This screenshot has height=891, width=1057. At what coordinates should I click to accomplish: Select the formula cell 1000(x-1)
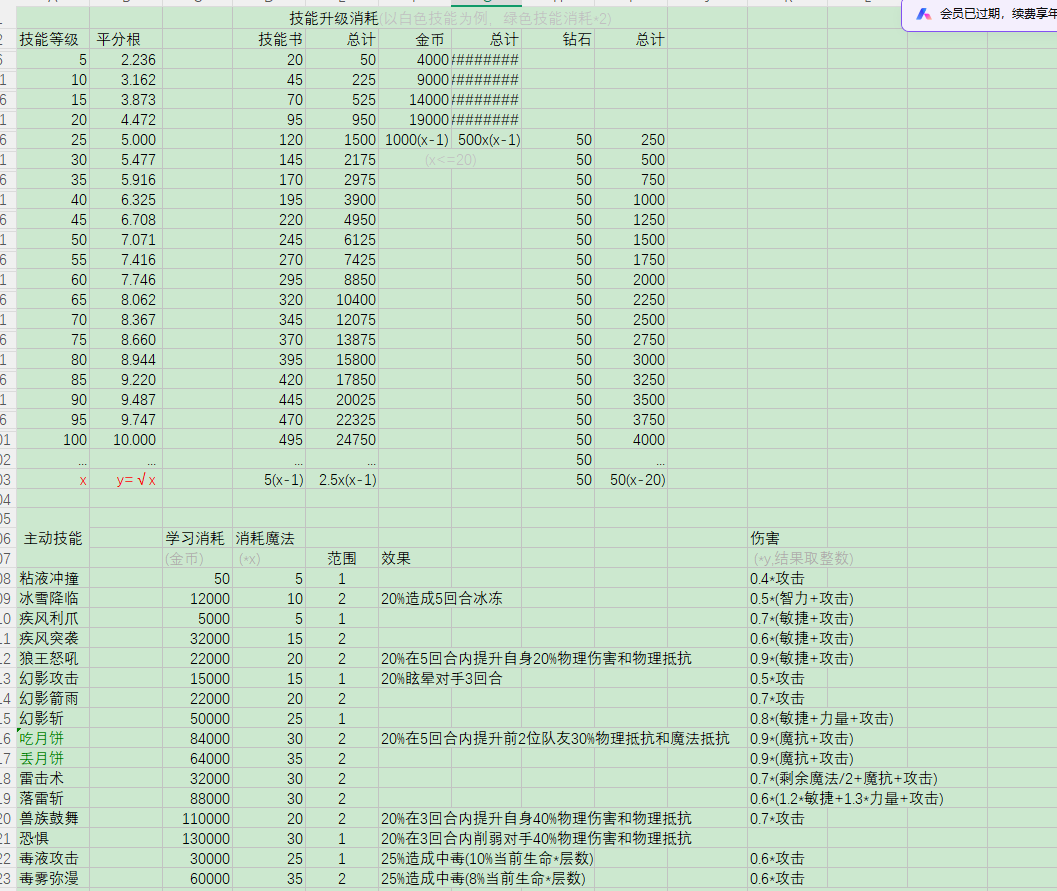(x=417, y=140)
